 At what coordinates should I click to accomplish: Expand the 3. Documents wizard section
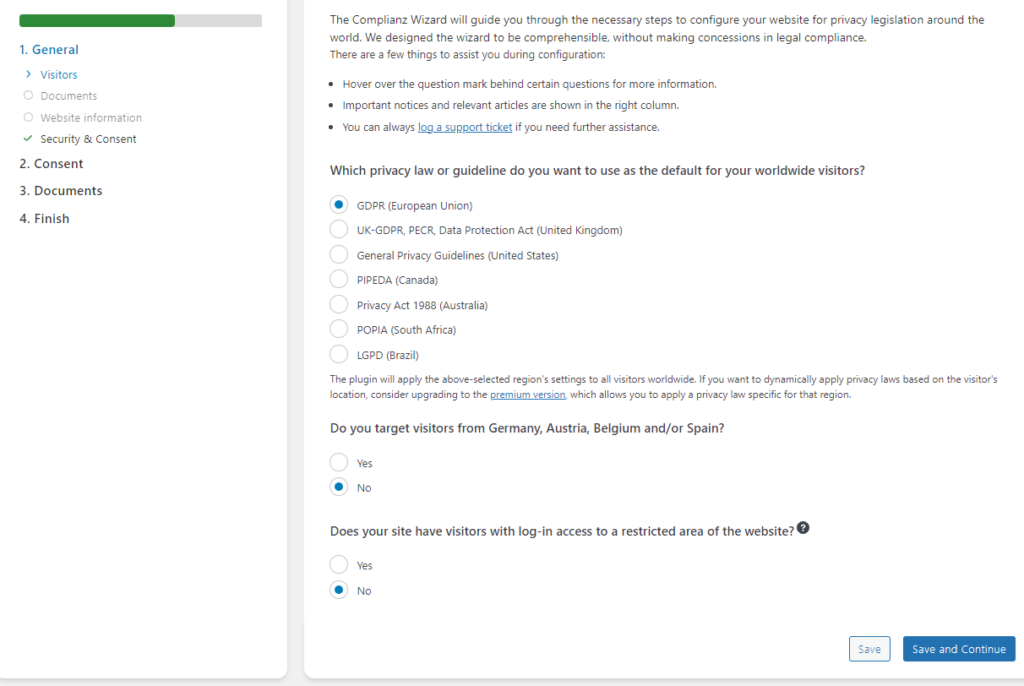(60, 191)
